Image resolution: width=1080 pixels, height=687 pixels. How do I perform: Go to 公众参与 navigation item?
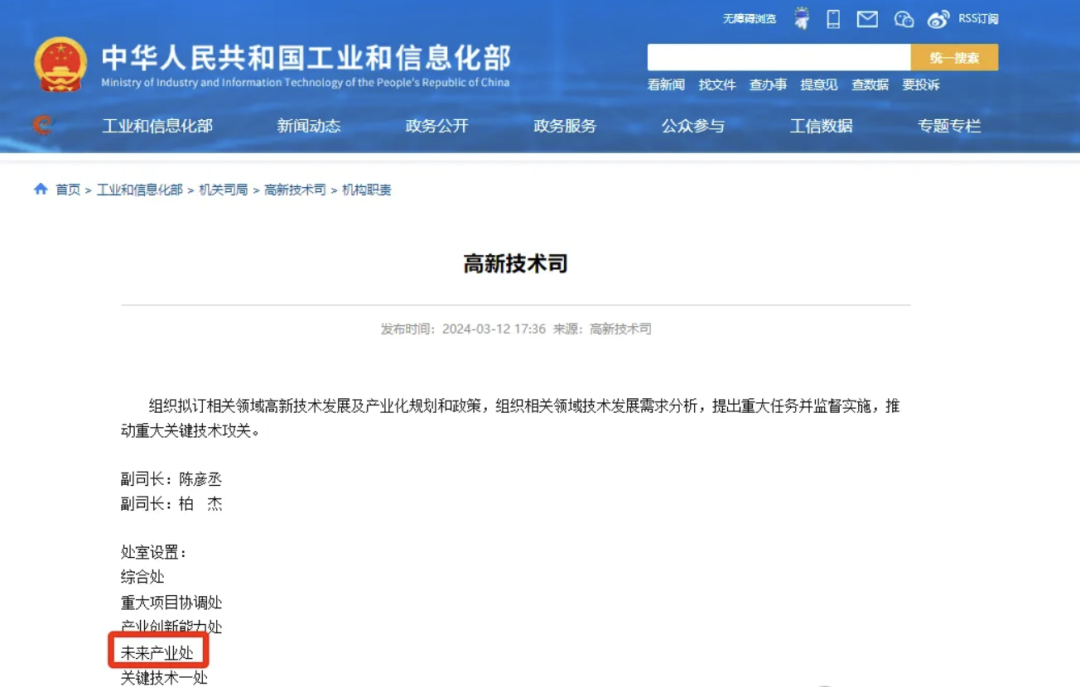click(693, 126)
